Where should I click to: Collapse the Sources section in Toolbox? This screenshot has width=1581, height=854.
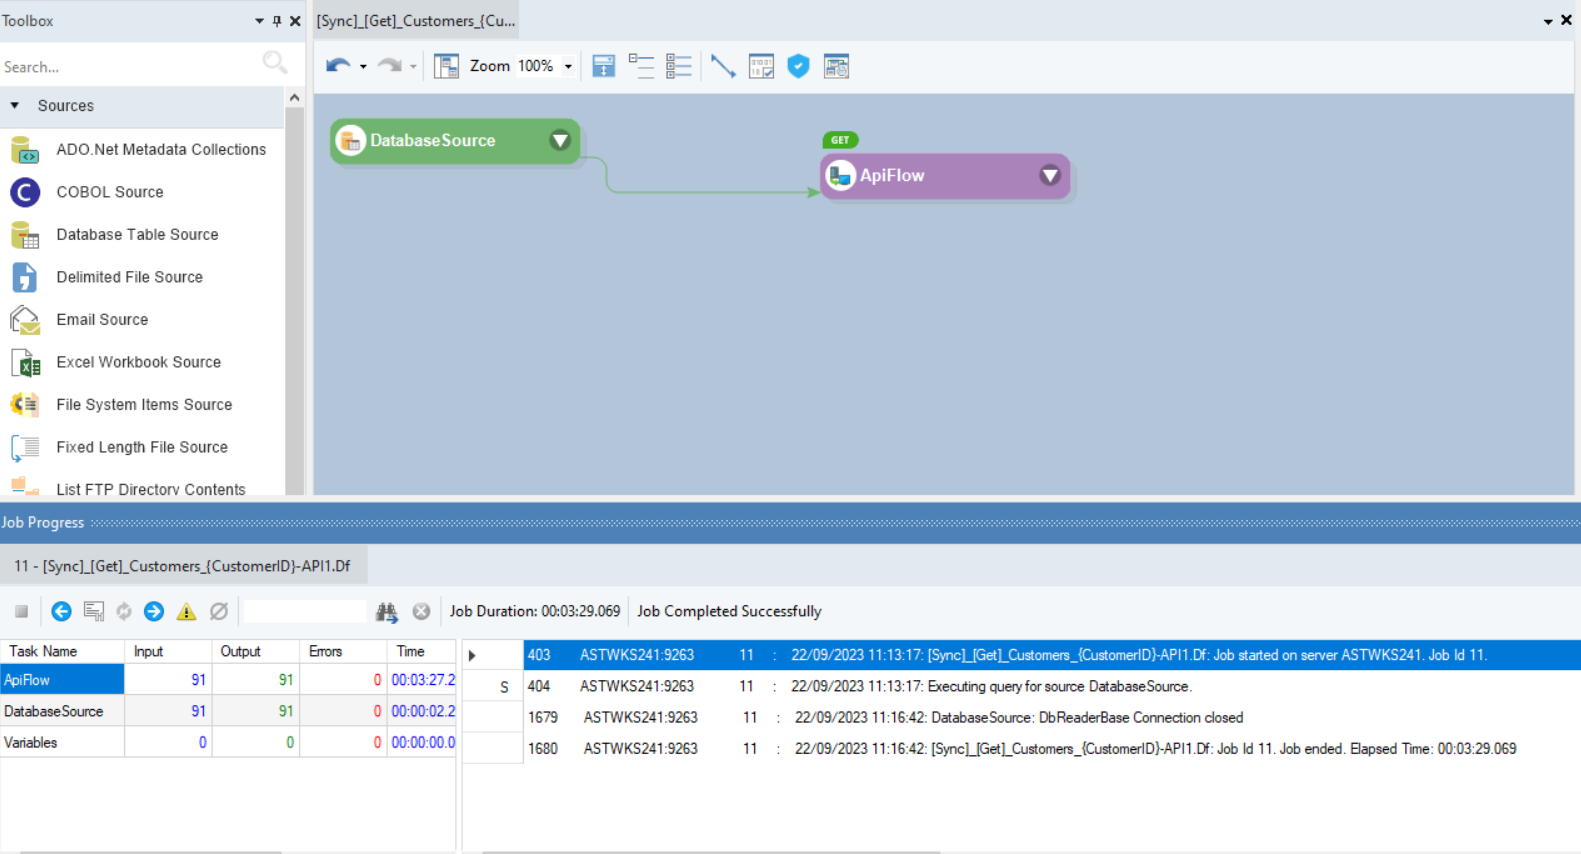pos(15,106)
